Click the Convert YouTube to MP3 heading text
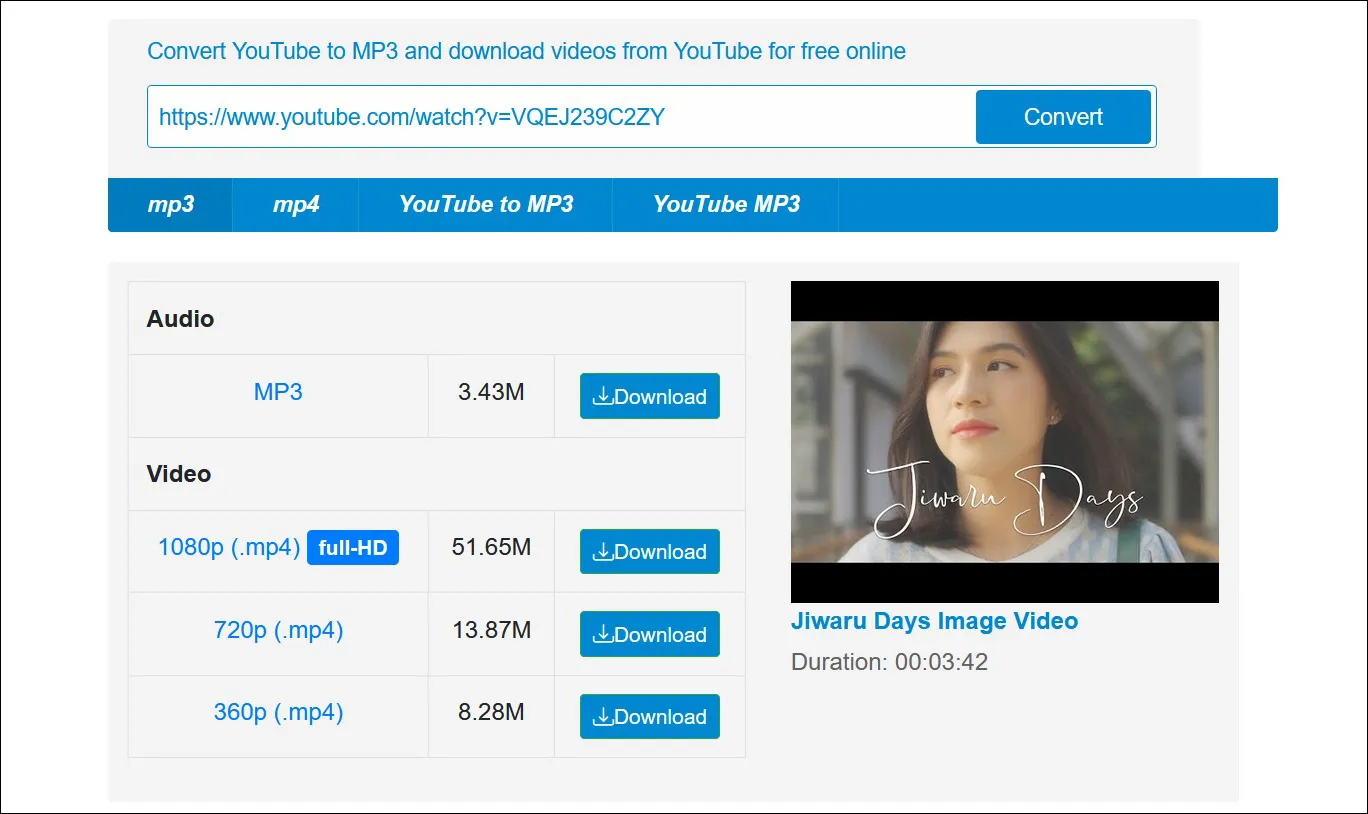The image size is (1368, 814). coord(526,51)
